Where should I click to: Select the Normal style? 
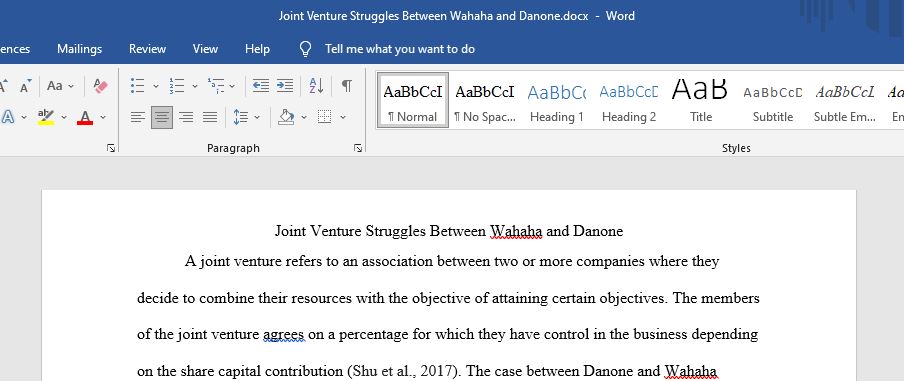tap(413, 99)
